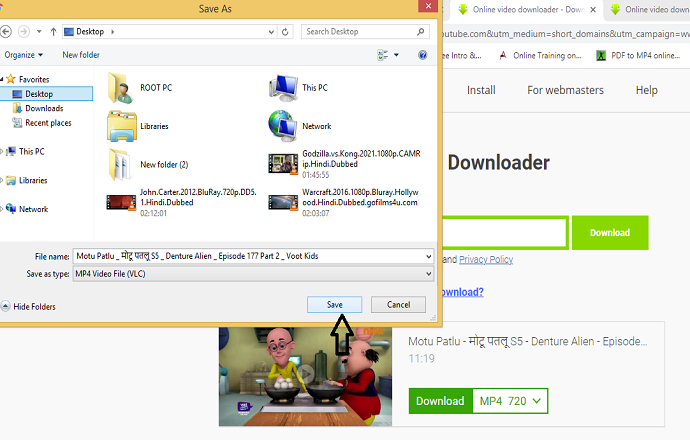Go up one folder level arrow
690x440 pixels.
[x=53, y=32]
